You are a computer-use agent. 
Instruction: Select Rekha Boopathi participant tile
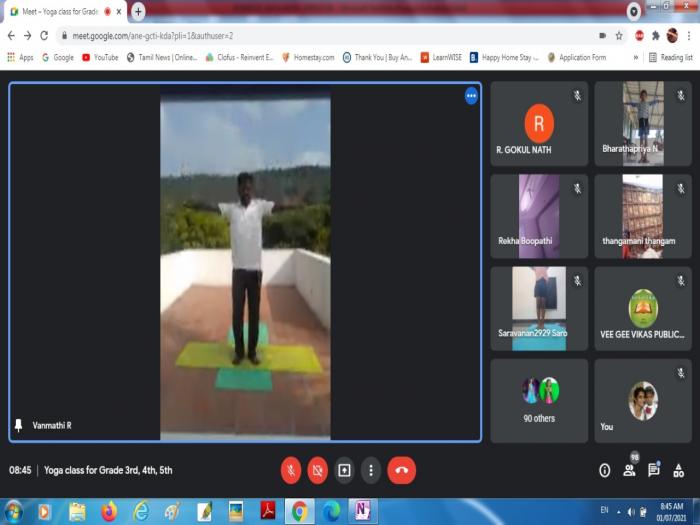click(x=539, y=216)
